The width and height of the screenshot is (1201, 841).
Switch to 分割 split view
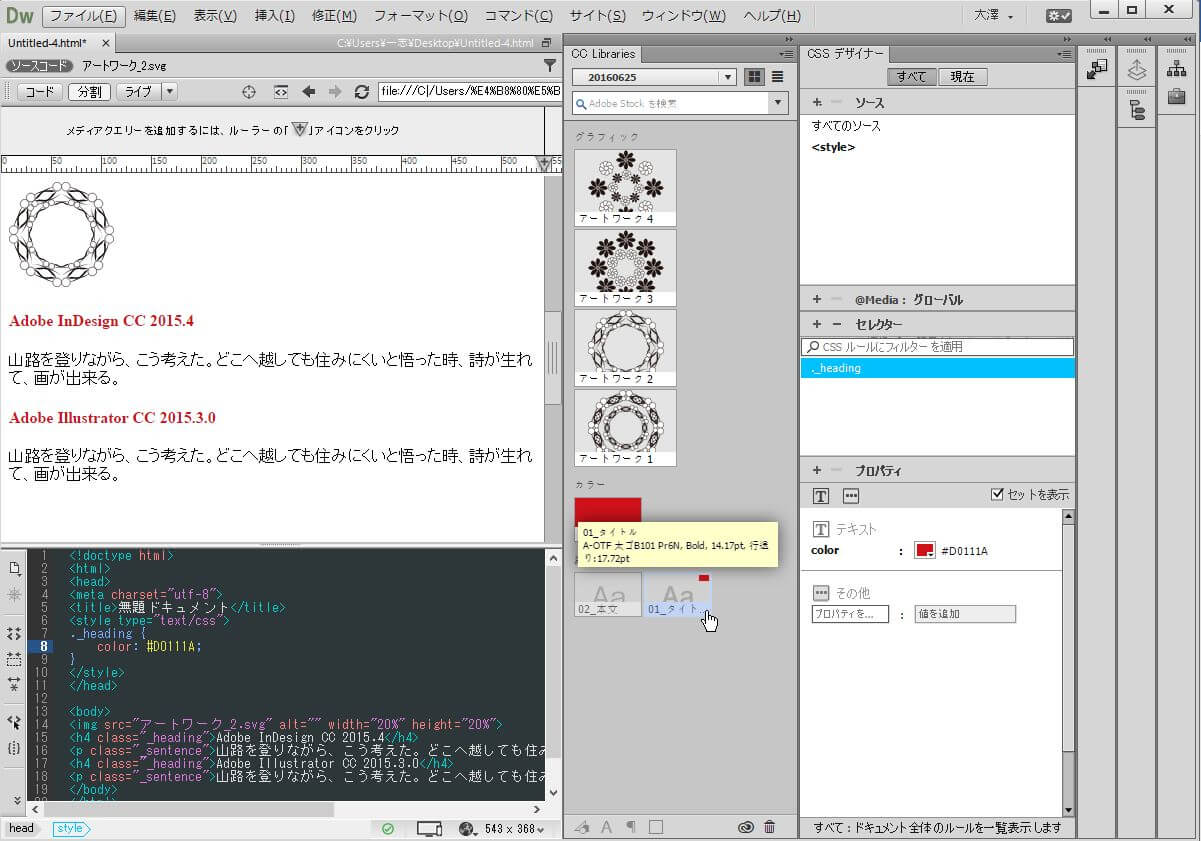click(x=88, y=92)
